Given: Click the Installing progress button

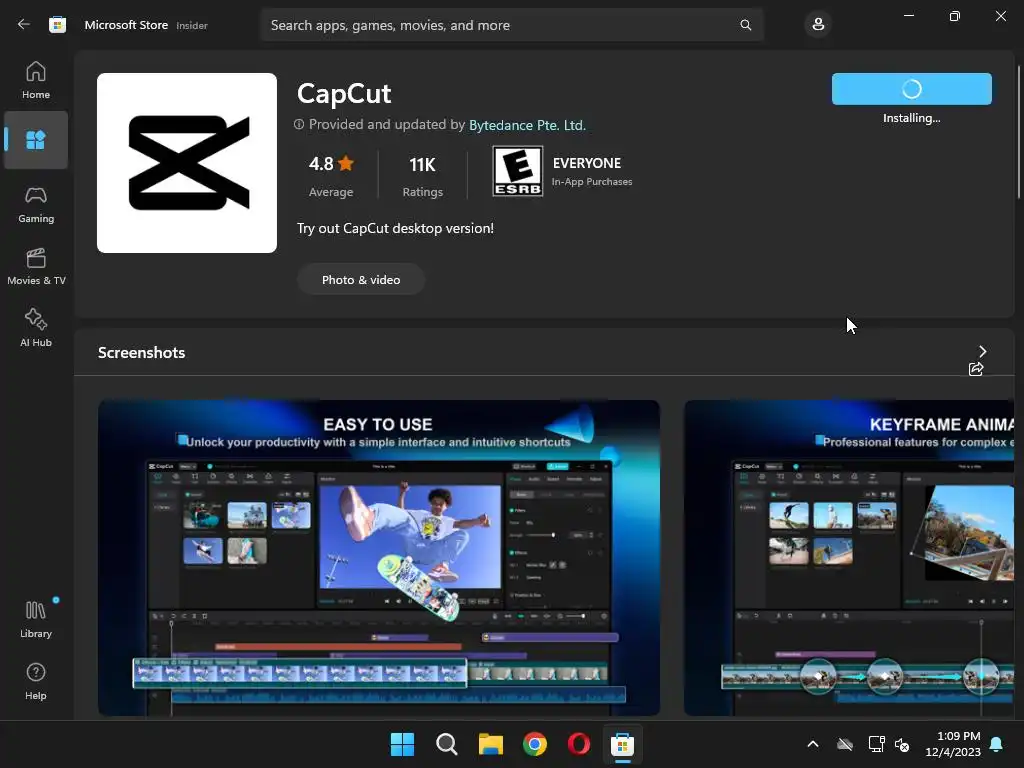Looking at the screenshot, I should pos(912,89).
